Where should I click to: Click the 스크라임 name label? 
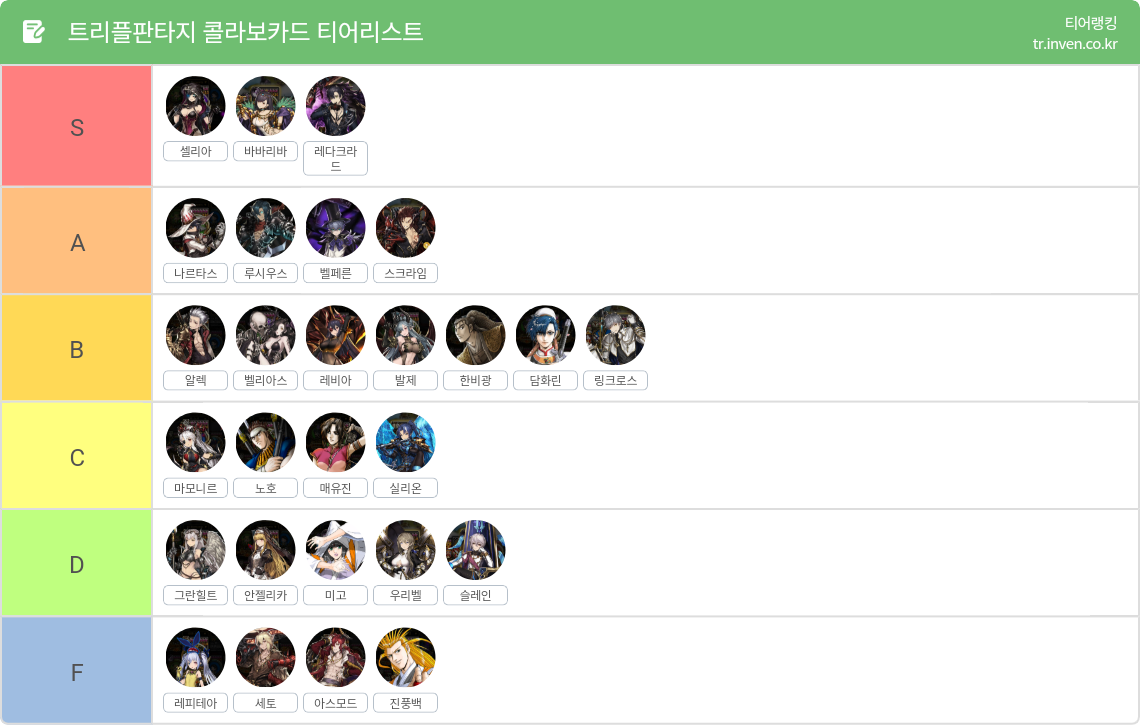[x=405, y=273]
